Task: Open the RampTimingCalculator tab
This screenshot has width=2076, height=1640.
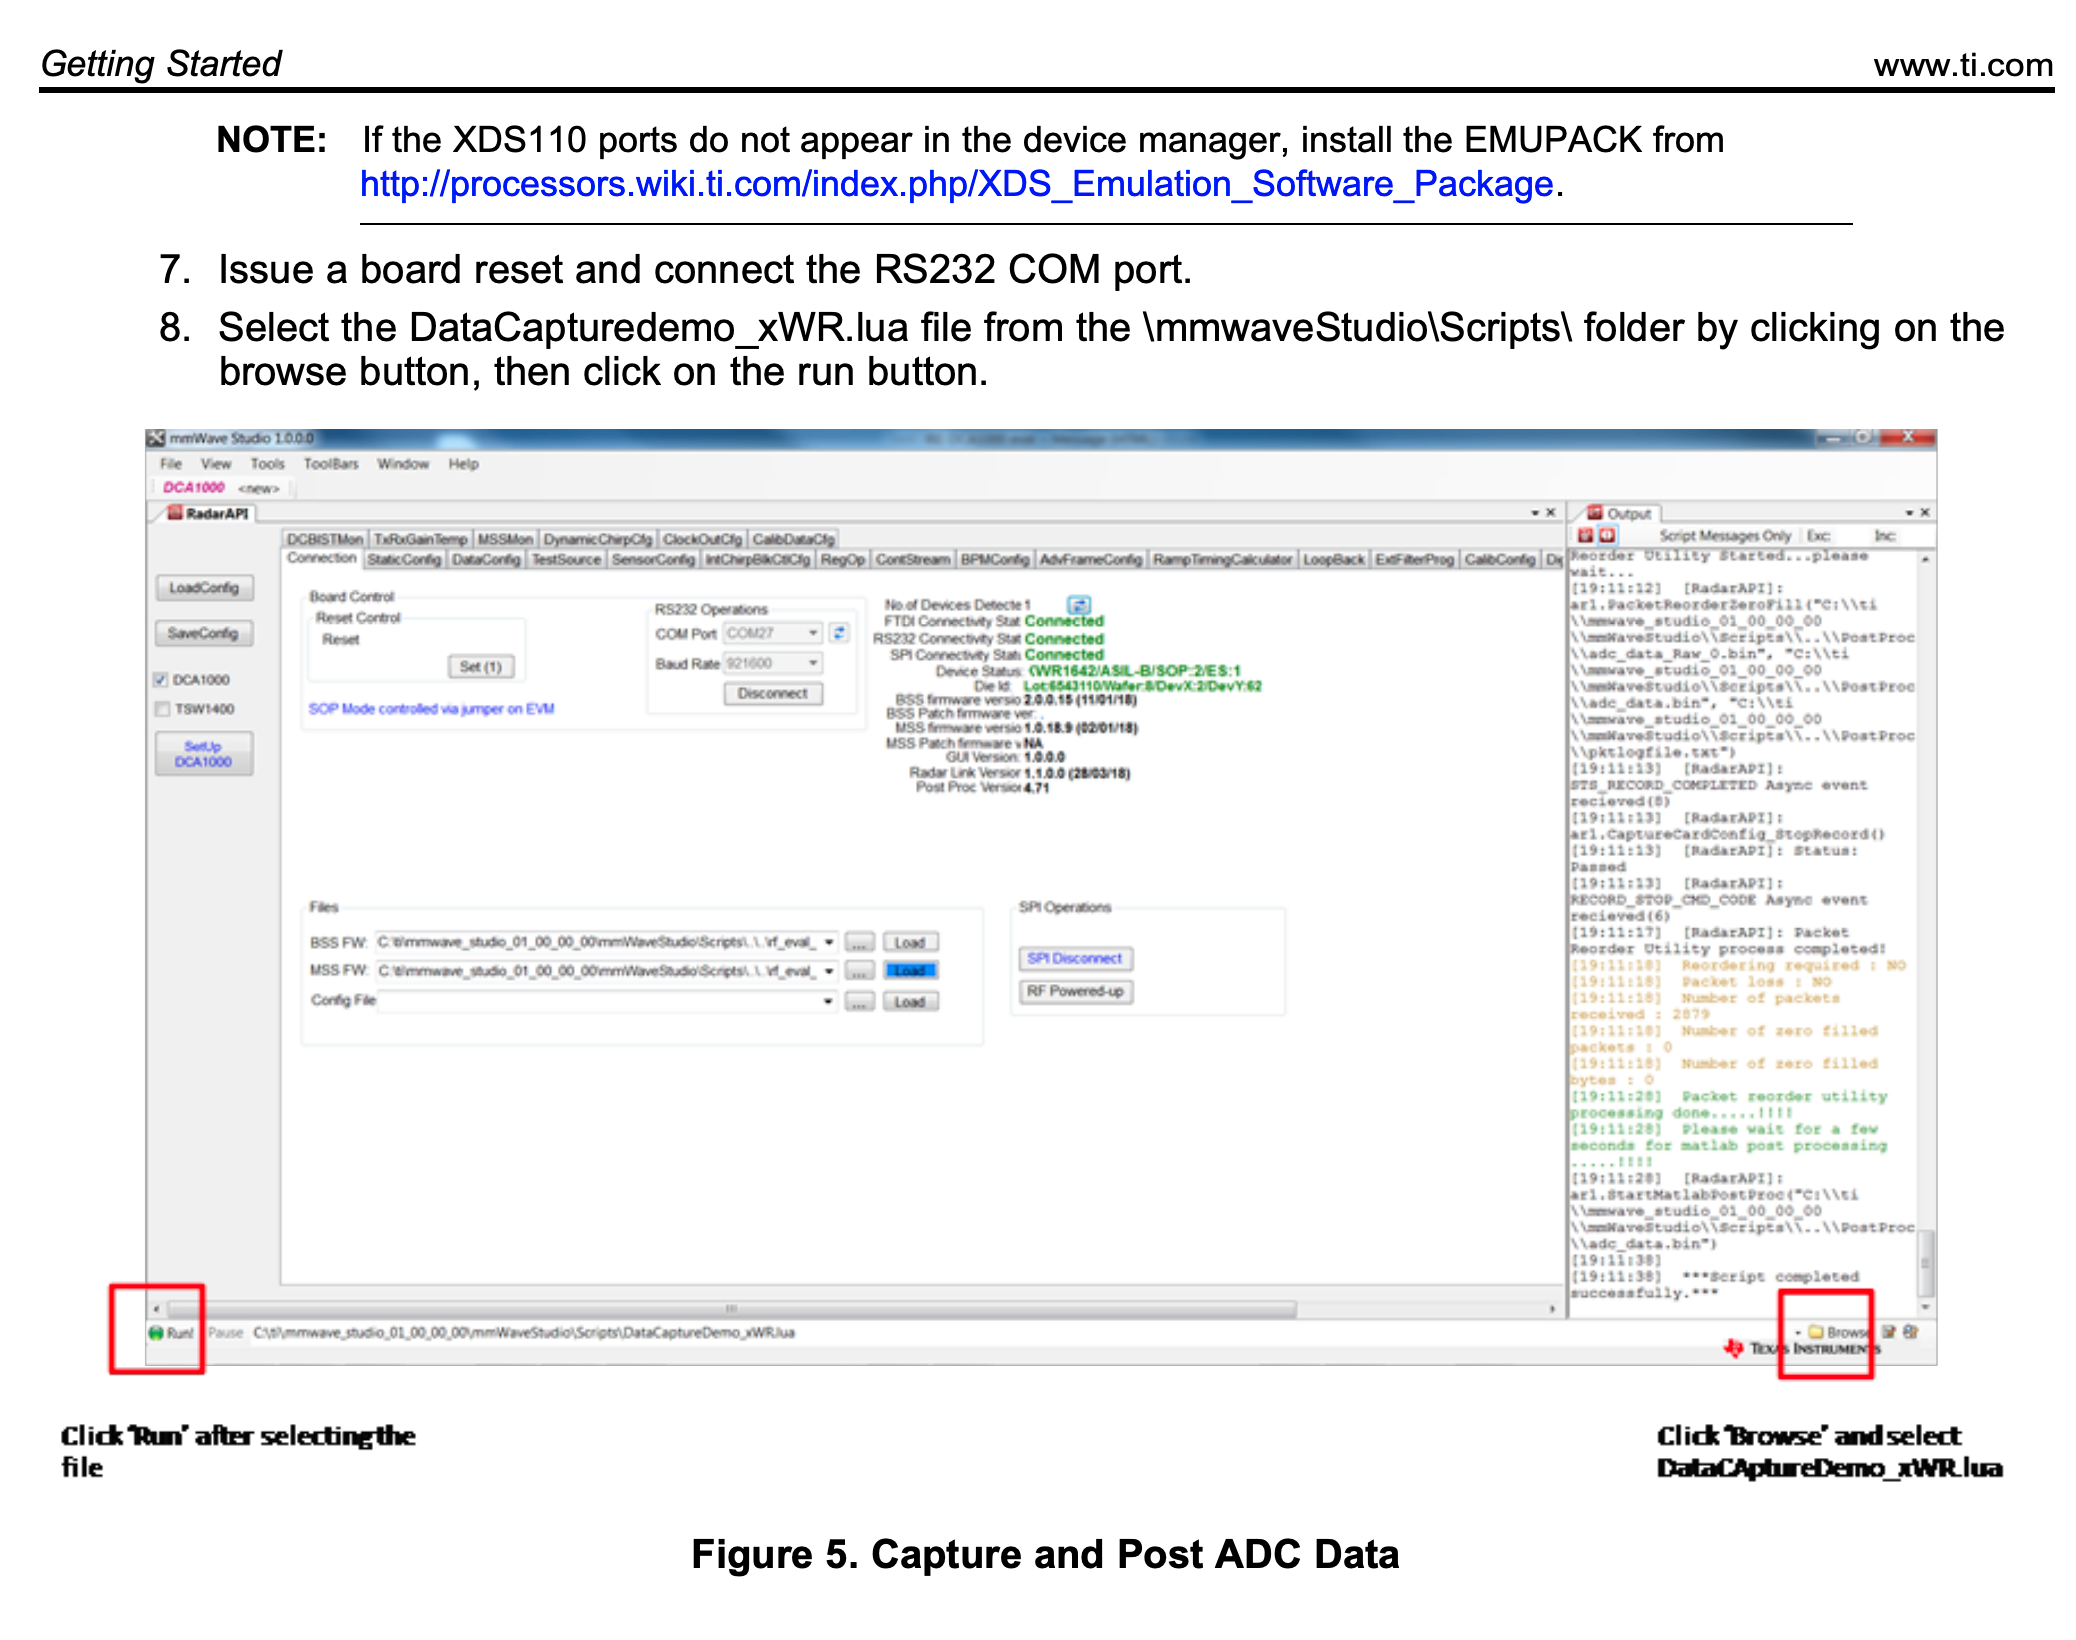Action: (x=1223, y=559)
